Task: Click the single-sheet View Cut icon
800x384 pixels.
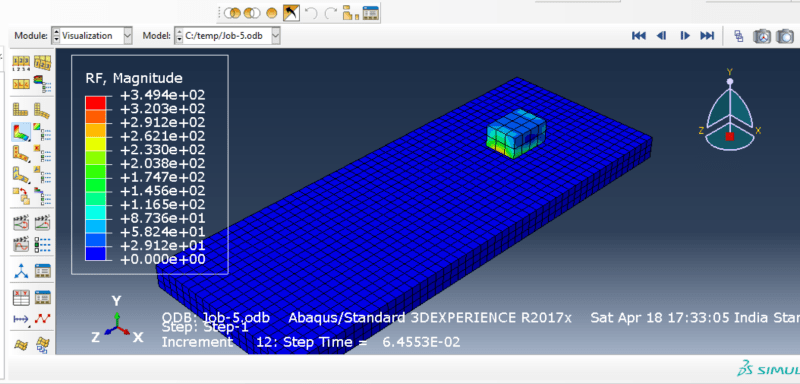Action: click(x=20, y=345)
